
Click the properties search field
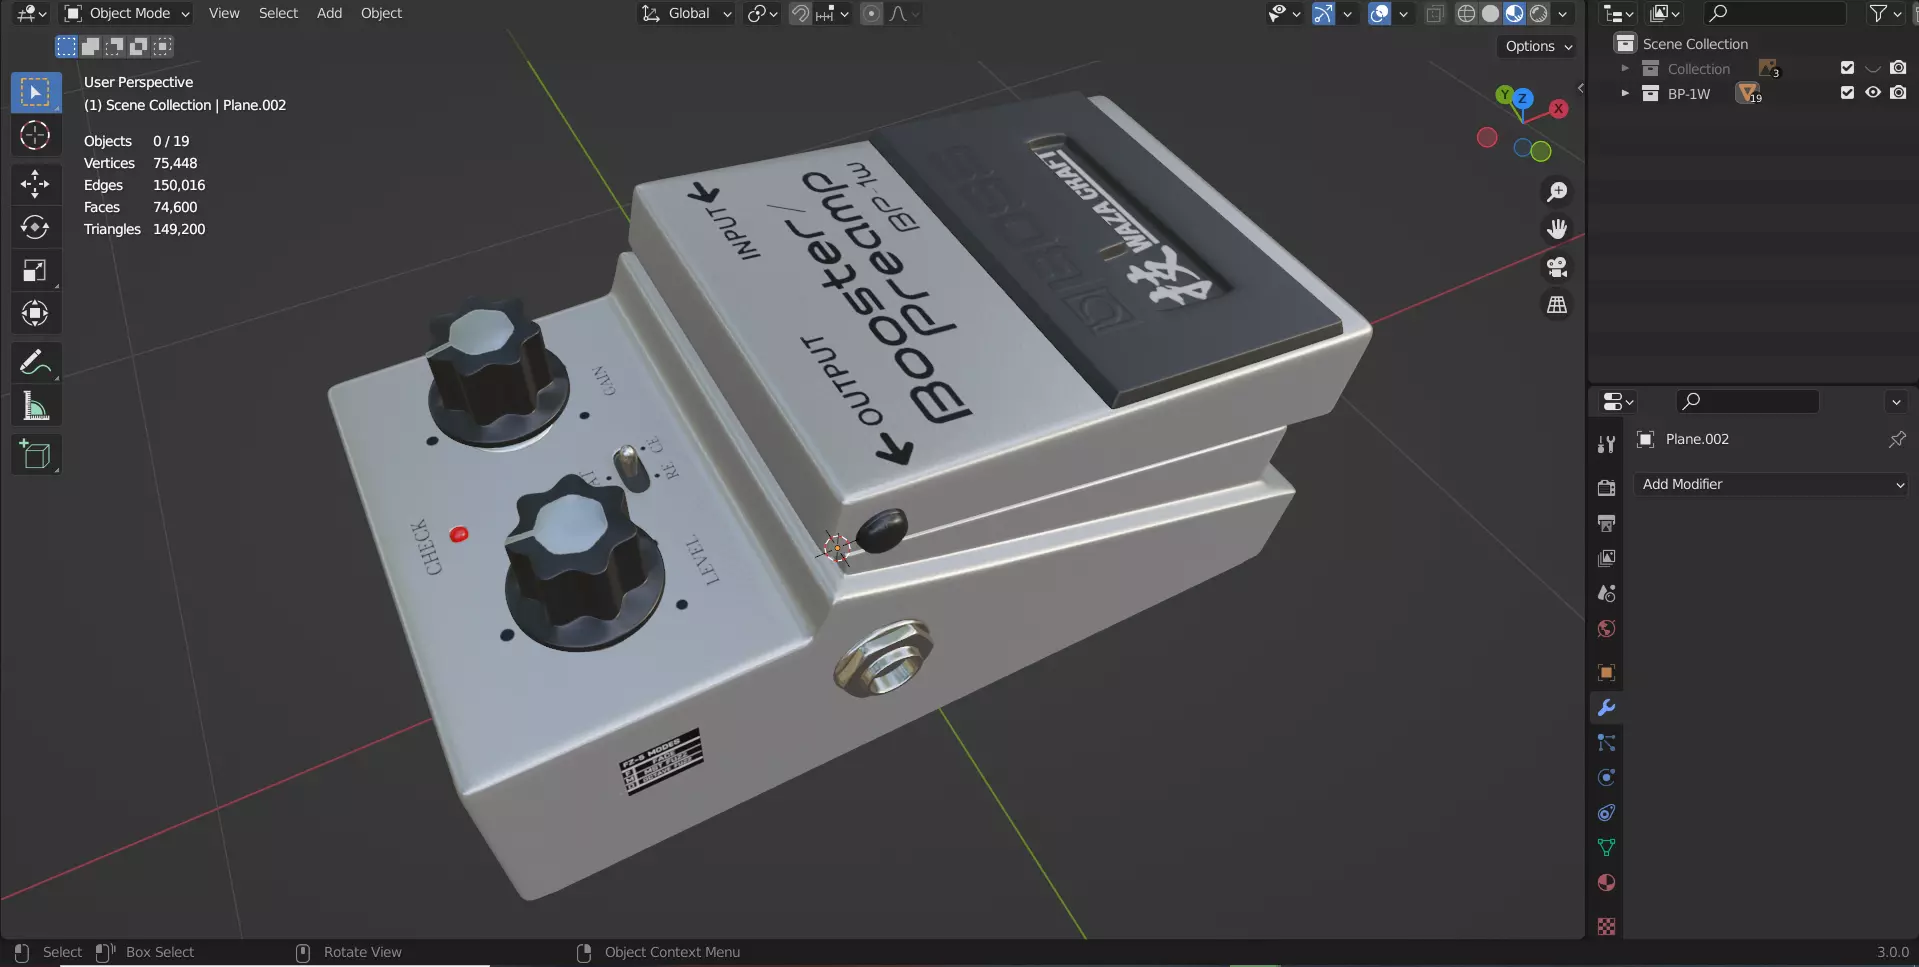[1747, 401]
